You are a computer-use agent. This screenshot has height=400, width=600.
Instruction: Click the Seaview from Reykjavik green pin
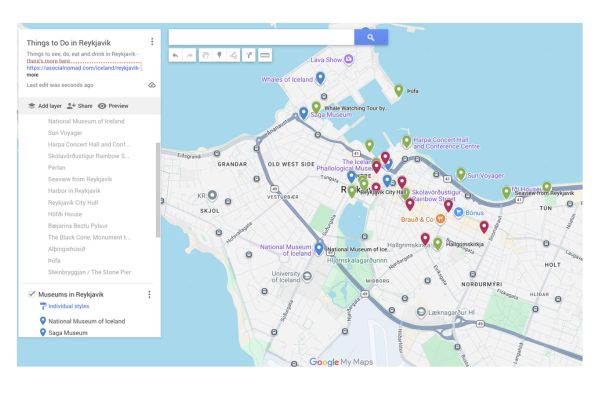[547, 187]
